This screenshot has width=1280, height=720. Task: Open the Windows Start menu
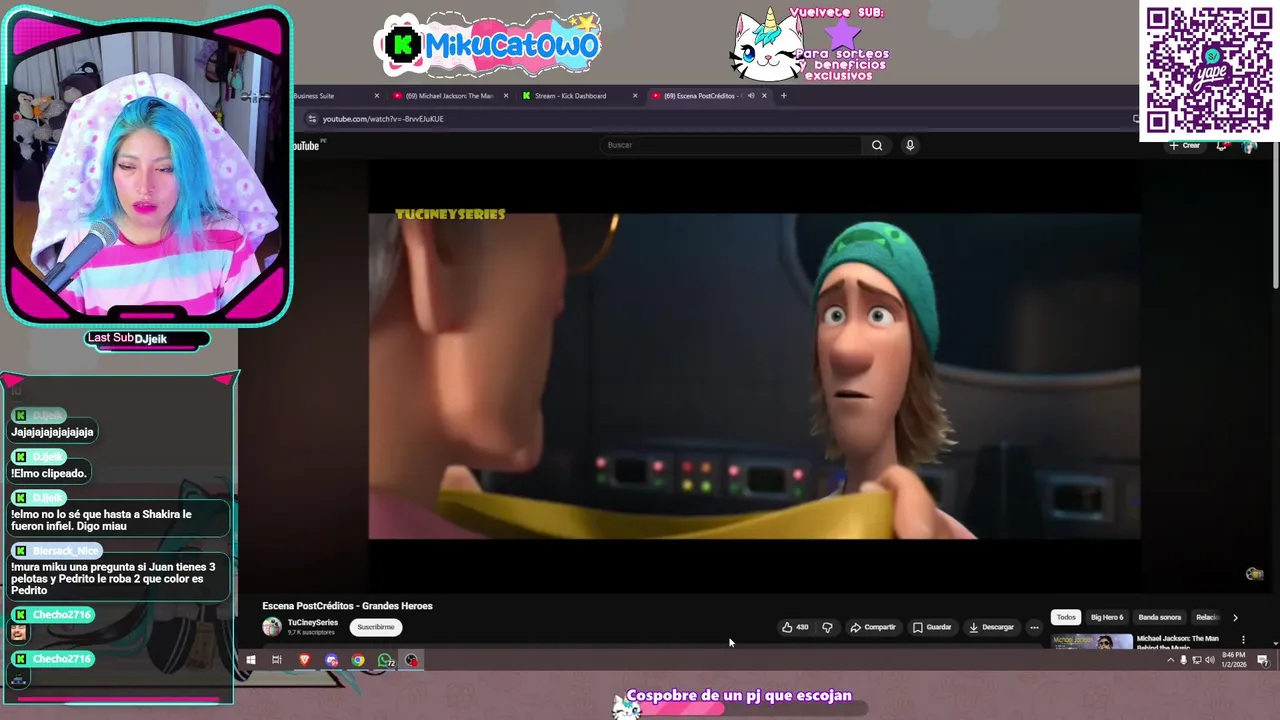tap(251, 660)
